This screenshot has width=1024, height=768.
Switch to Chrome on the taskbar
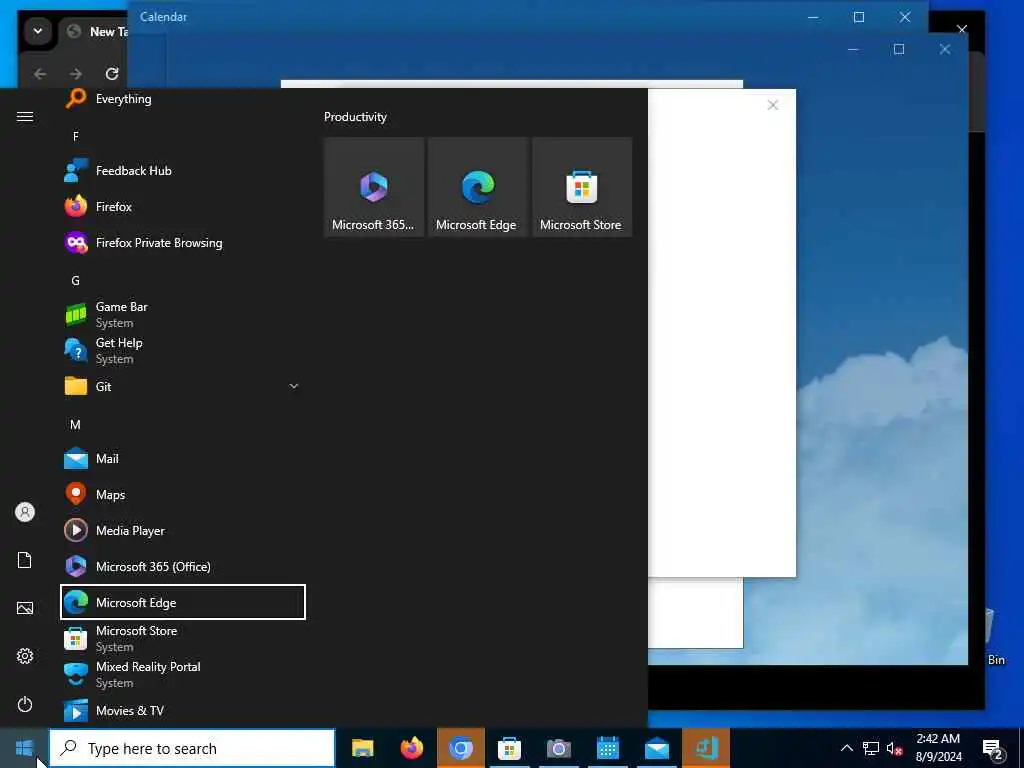pos(460,748)
